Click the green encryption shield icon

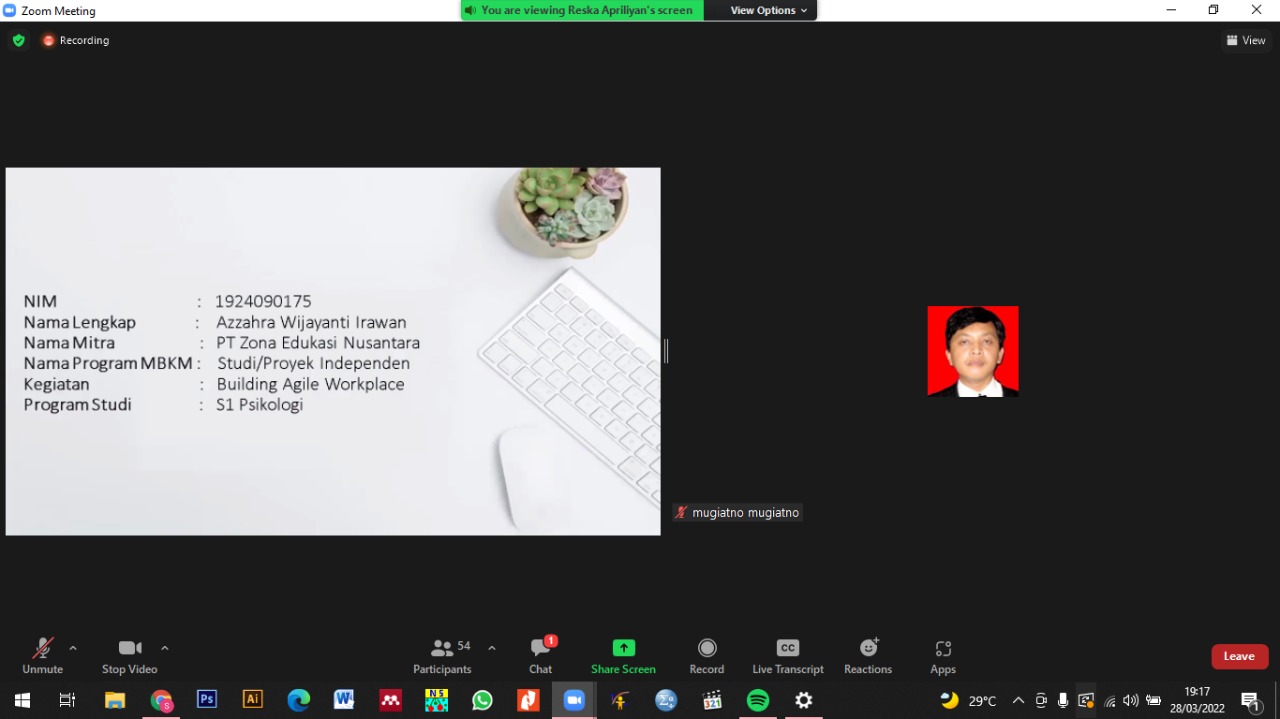point(18,41)
